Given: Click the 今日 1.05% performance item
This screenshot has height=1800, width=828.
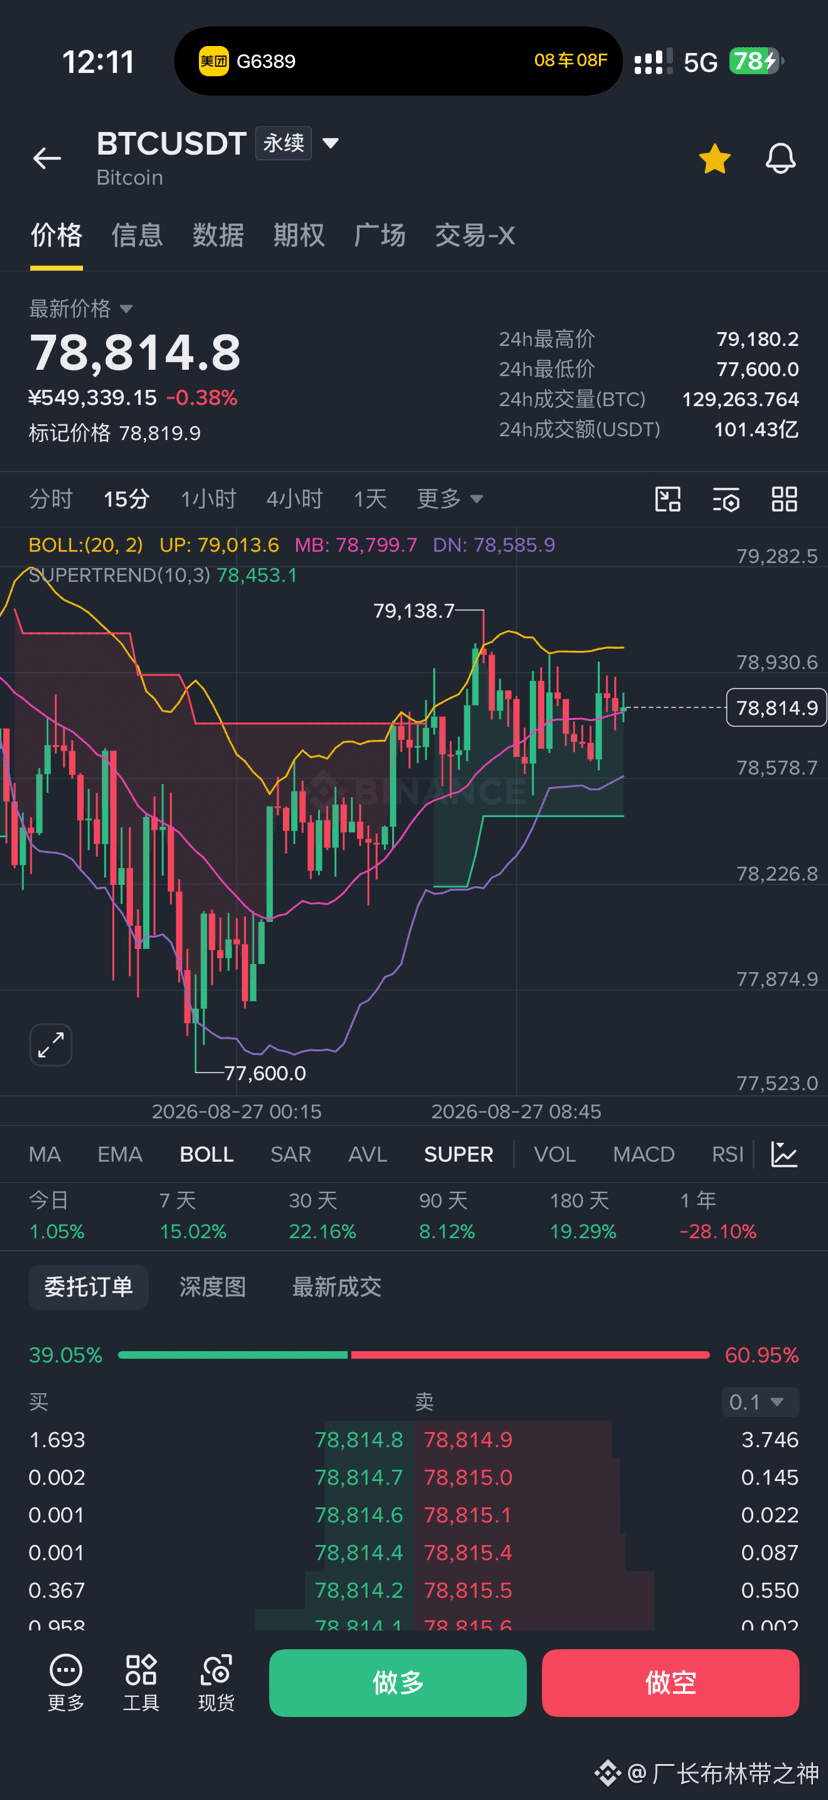Looking at the screenshot, I should click(x=57, y=1216).
